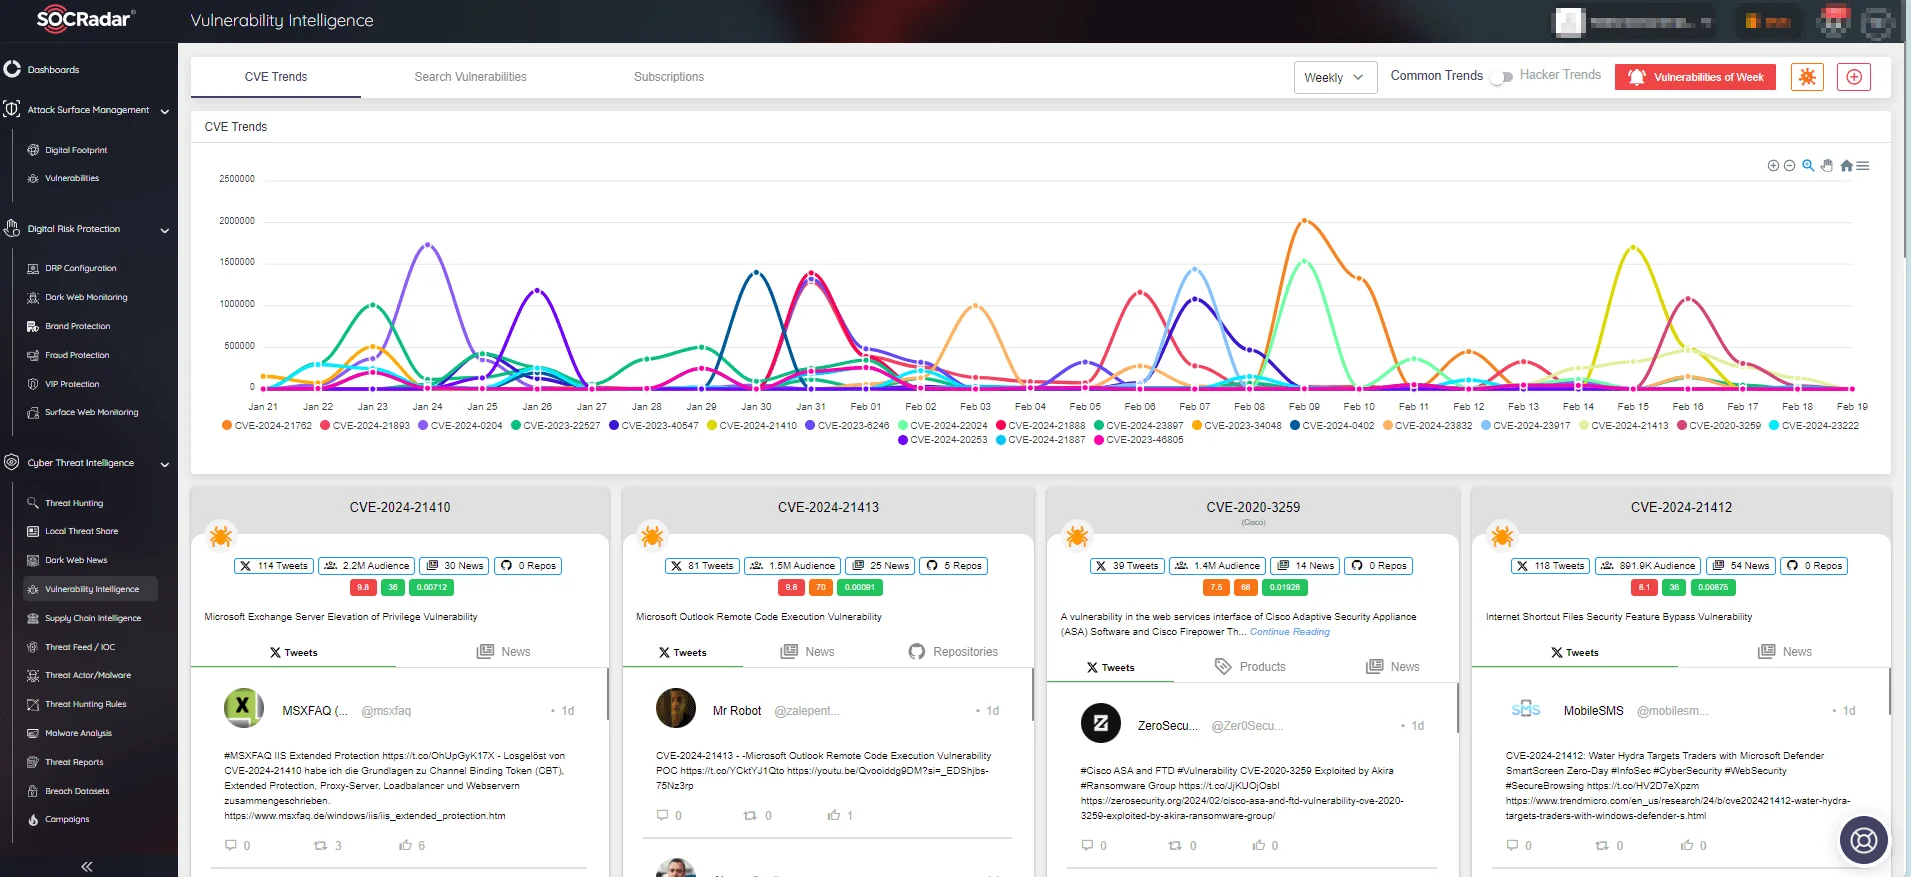
Task: Switch to CVE Trends tab
Action: [276, 77]
